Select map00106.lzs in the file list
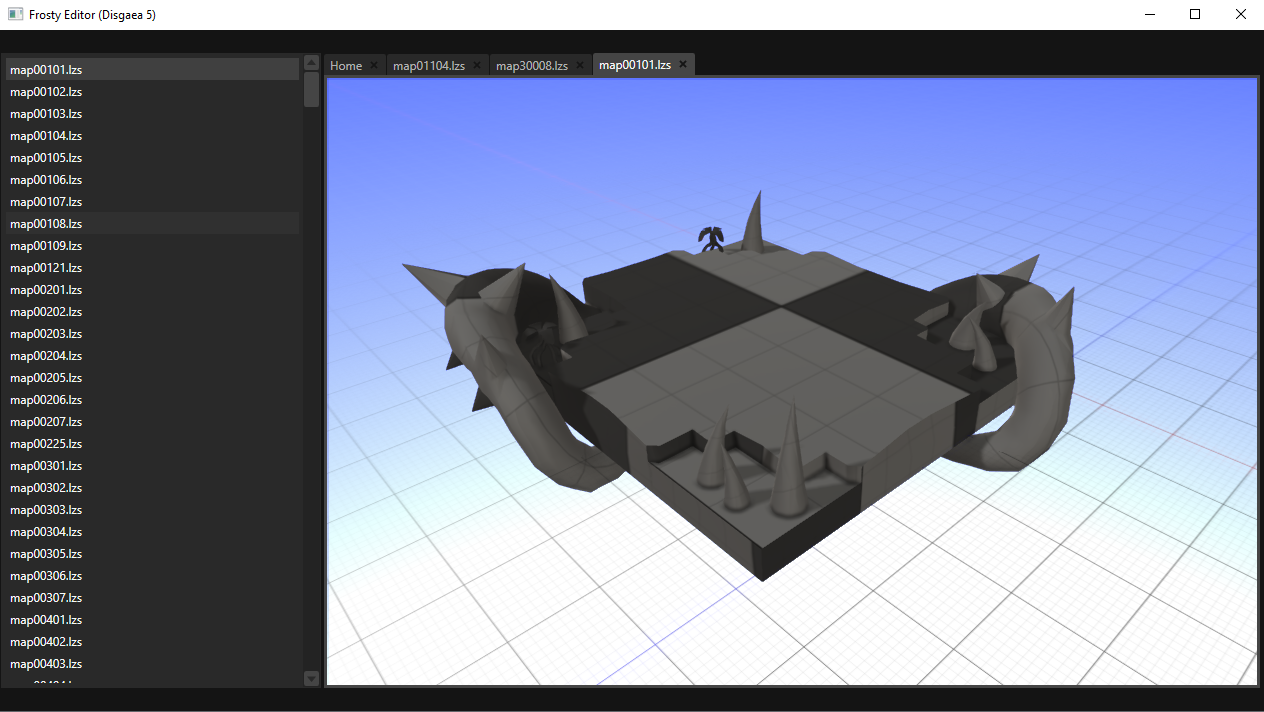This screenshot has width=1264, height=712. click(152, 179)
